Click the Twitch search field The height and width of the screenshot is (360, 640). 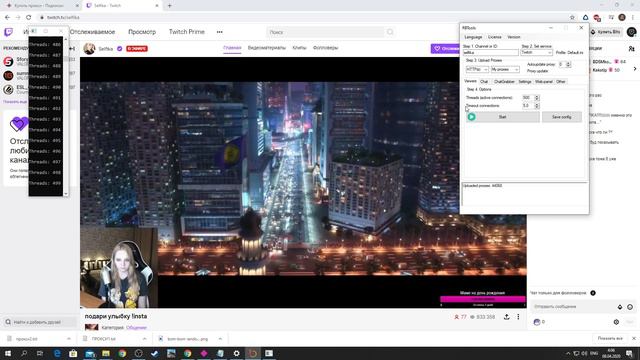[x=325, y=32]
